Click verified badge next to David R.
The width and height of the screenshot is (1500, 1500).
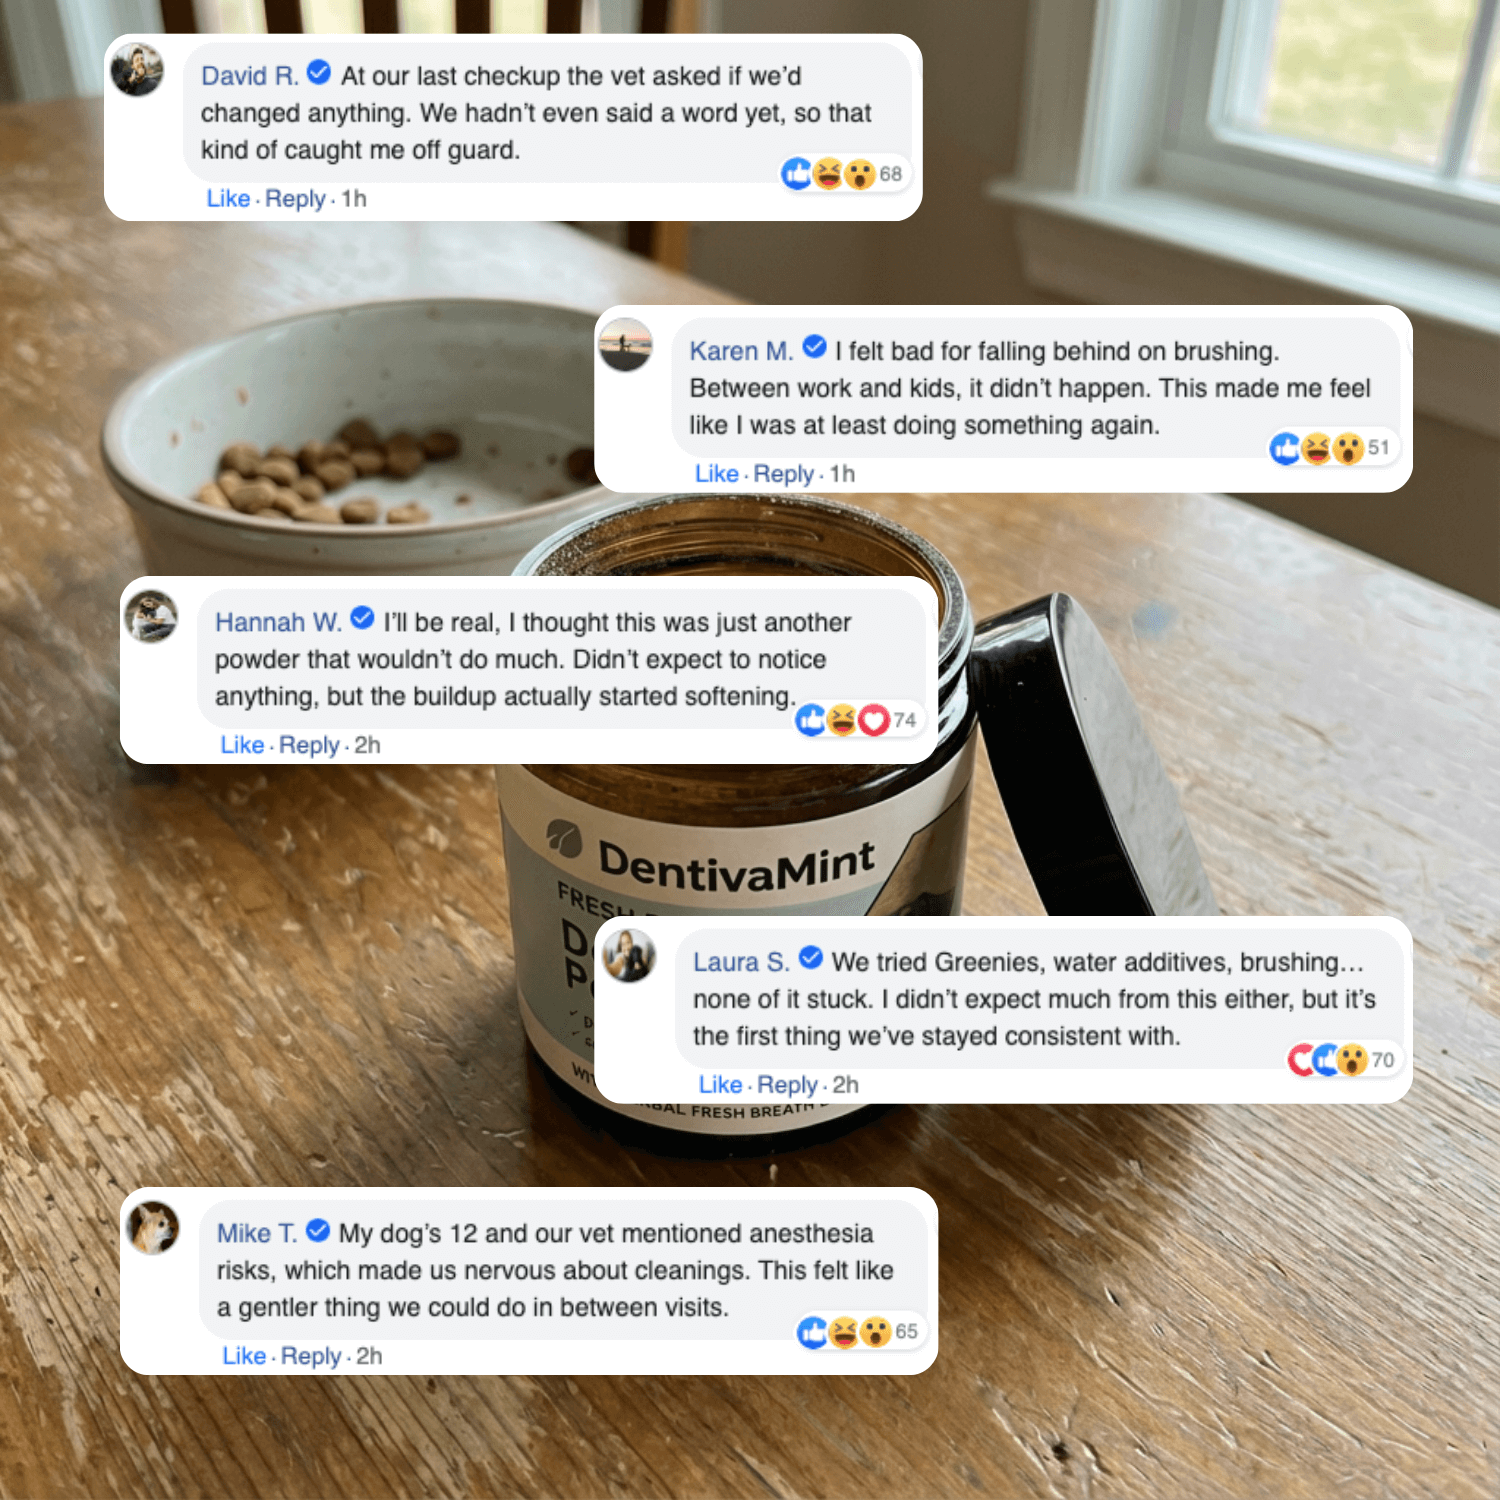(319, 73)
